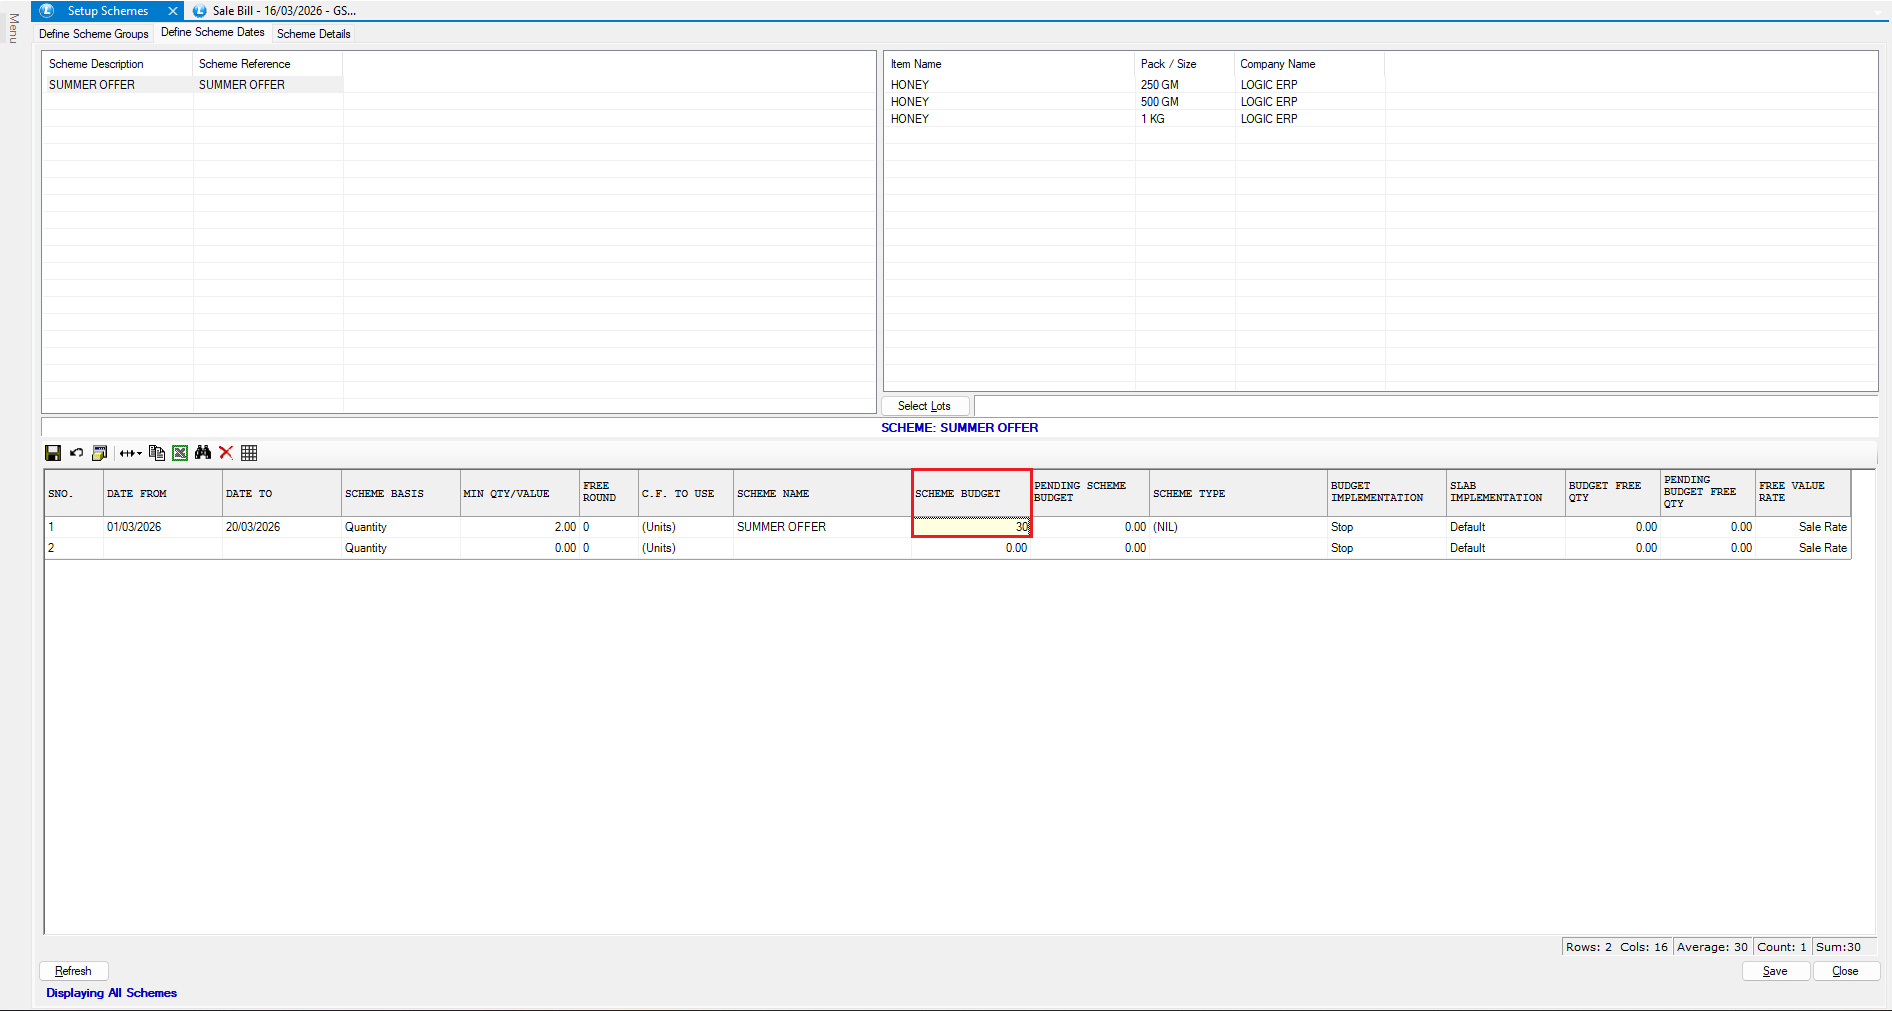Click the Scheme Budget cell showing 30
Image resolution: width=1892 pixels, height=1011 pixels.
click(971, 527)
